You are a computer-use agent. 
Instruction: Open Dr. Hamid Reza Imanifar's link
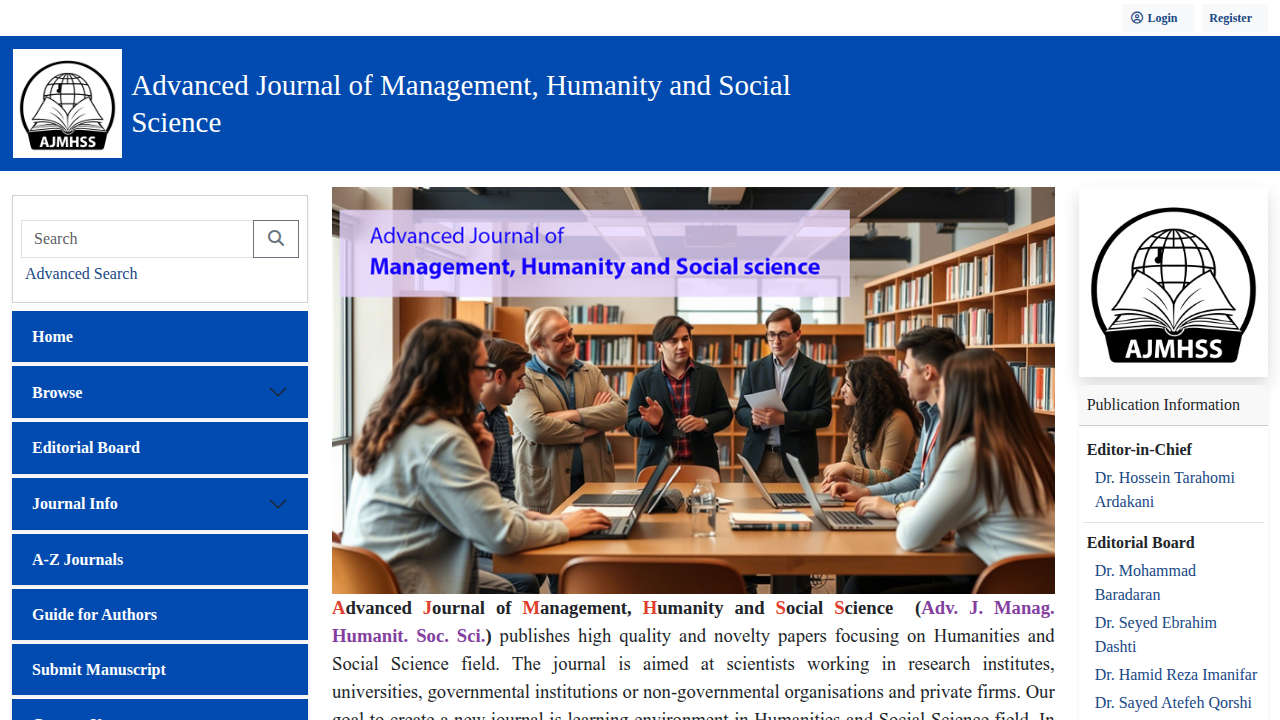[1176, 675]
